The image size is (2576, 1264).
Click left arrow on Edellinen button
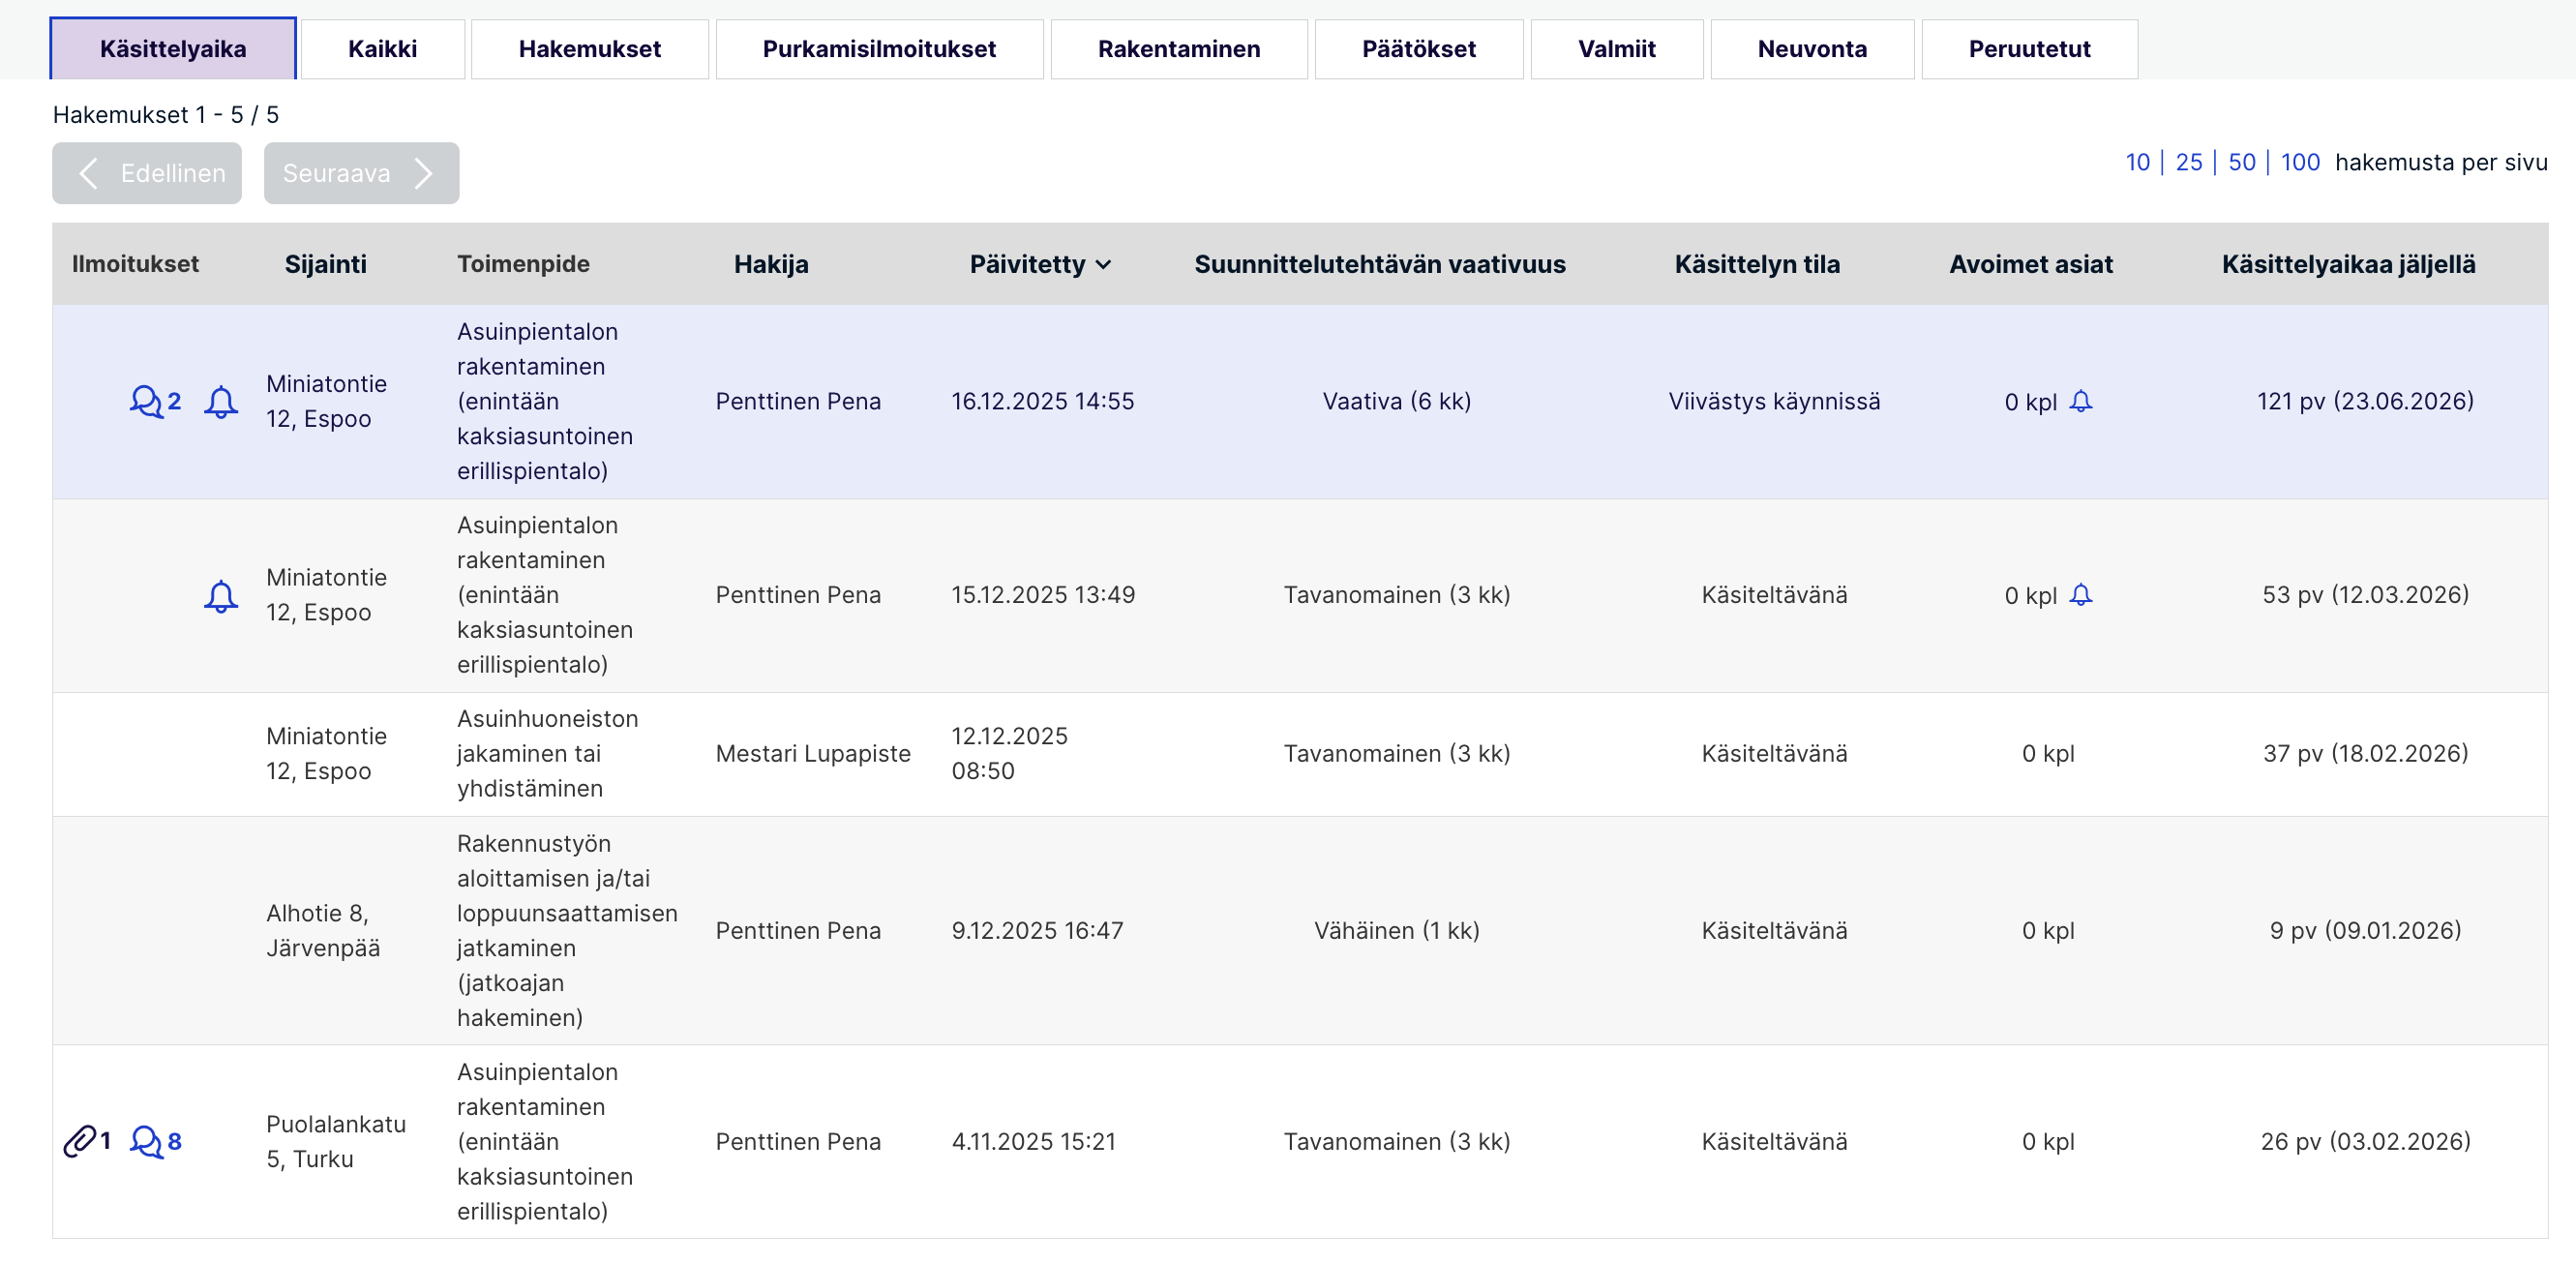click(88, 173)
